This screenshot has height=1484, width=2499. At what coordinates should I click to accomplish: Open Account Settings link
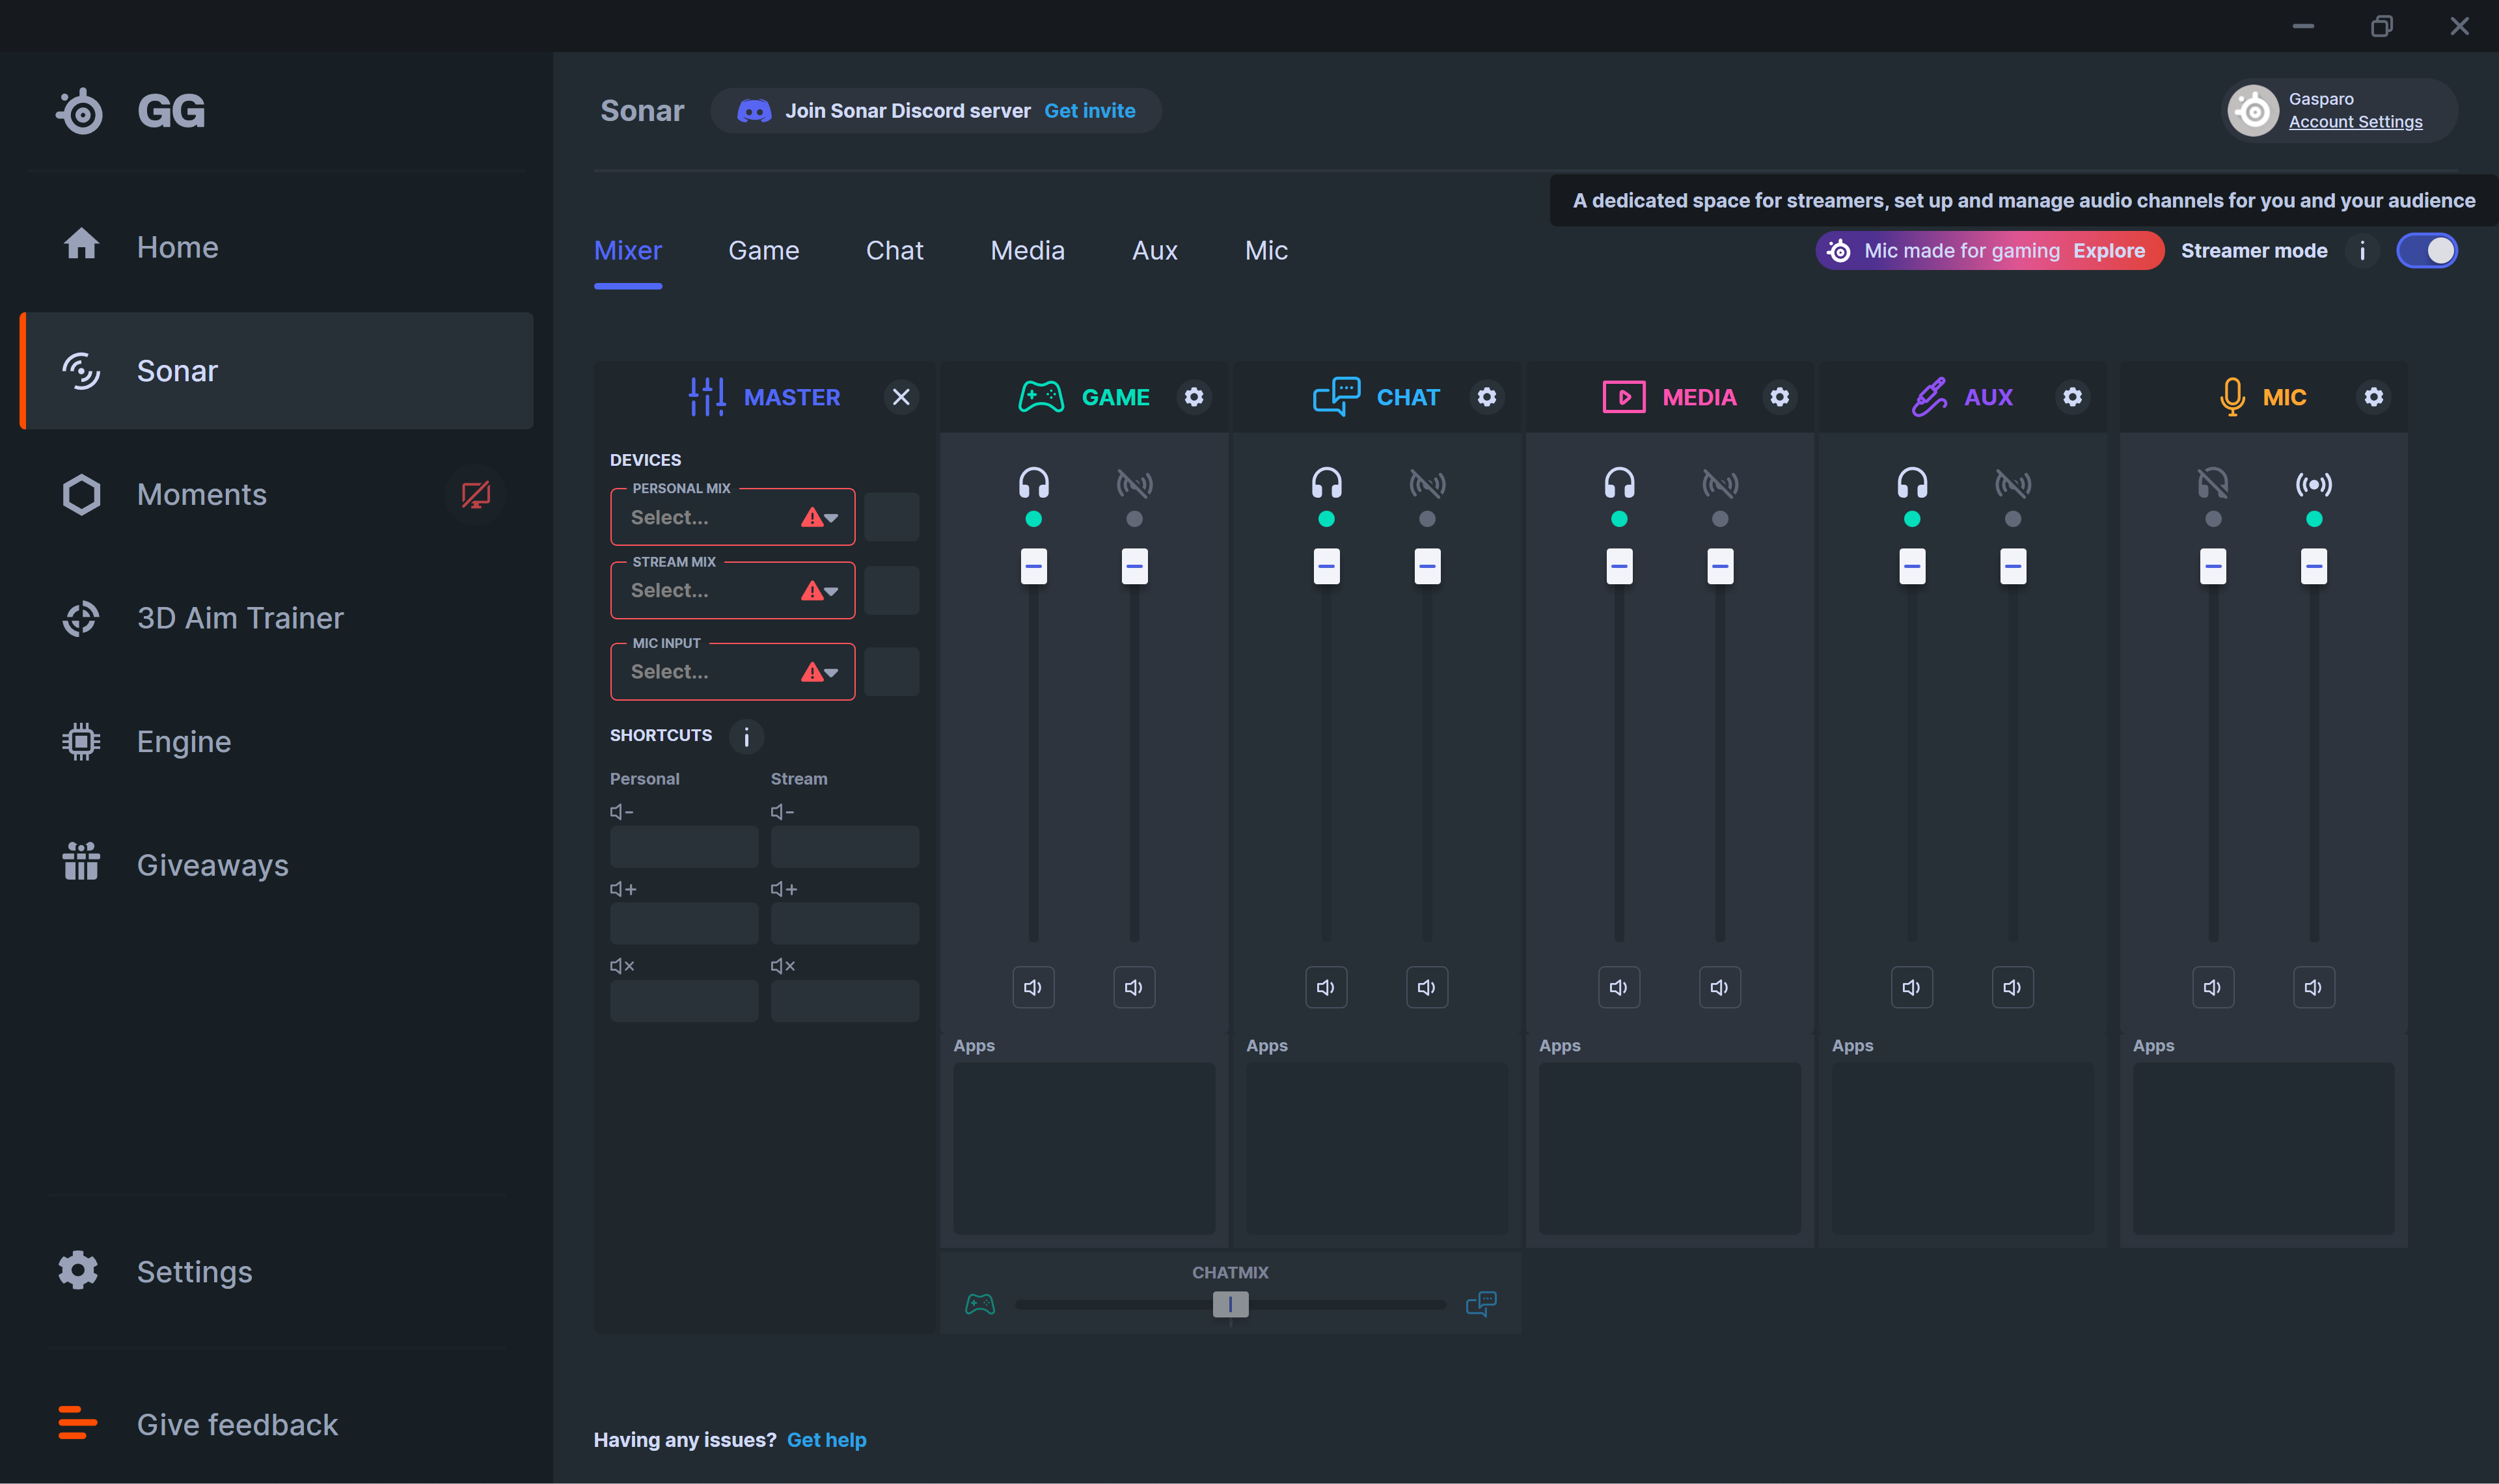tap(2356, 122)
